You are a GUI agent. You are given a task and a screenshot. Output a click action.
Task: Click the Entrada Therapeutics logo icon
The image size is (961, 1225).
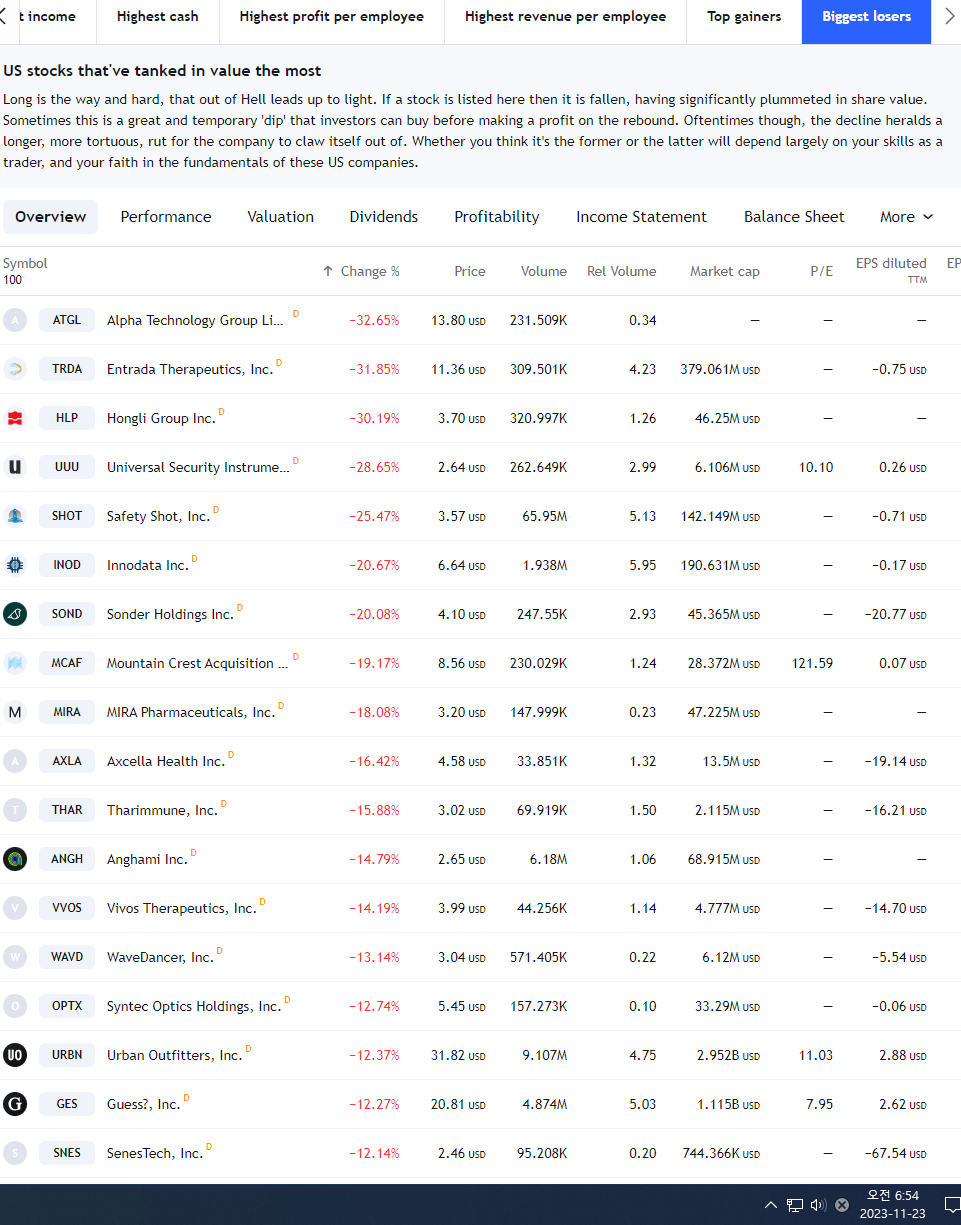14,369
